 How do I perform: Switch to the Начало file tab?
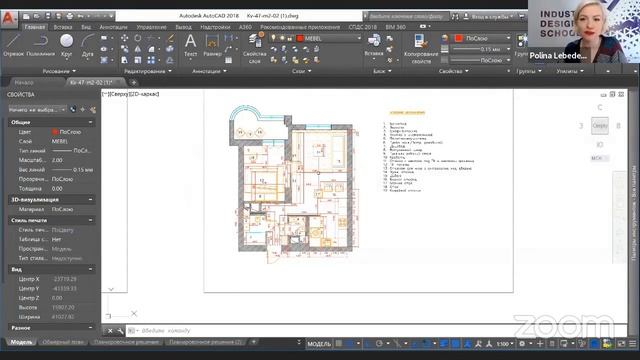24,82
